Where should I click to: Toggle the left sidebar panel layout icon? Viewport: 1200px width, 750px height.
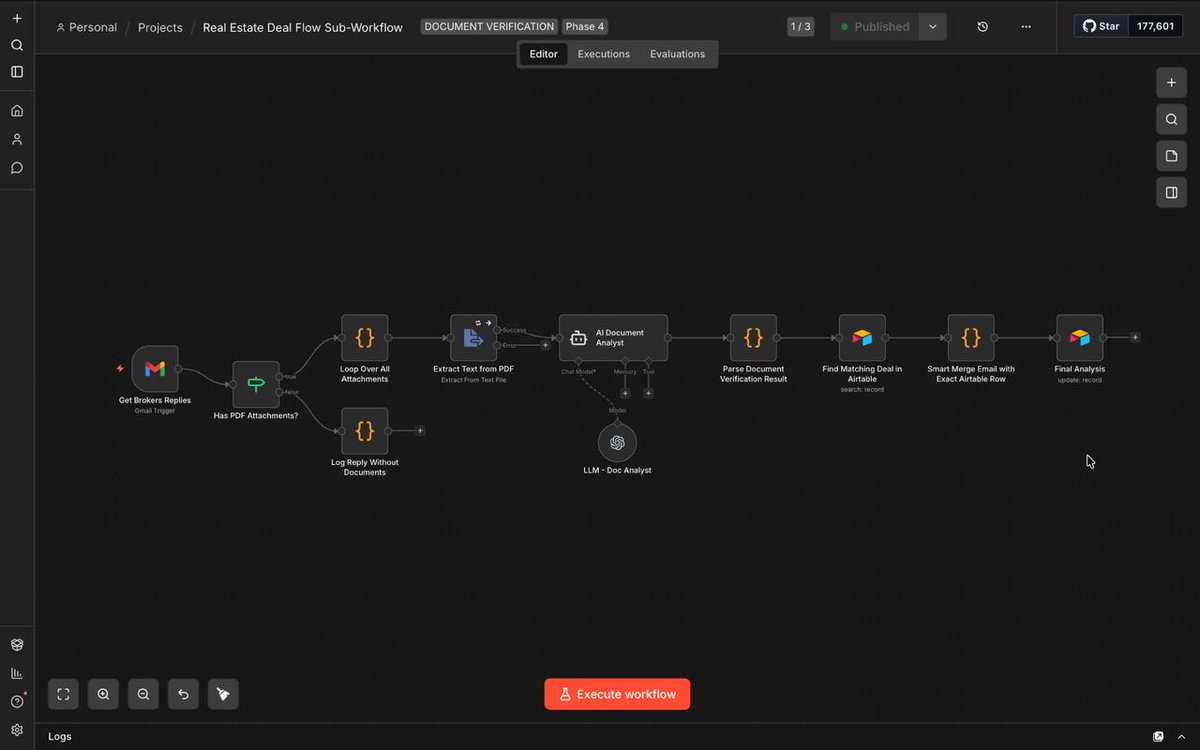tap(17, 72)
